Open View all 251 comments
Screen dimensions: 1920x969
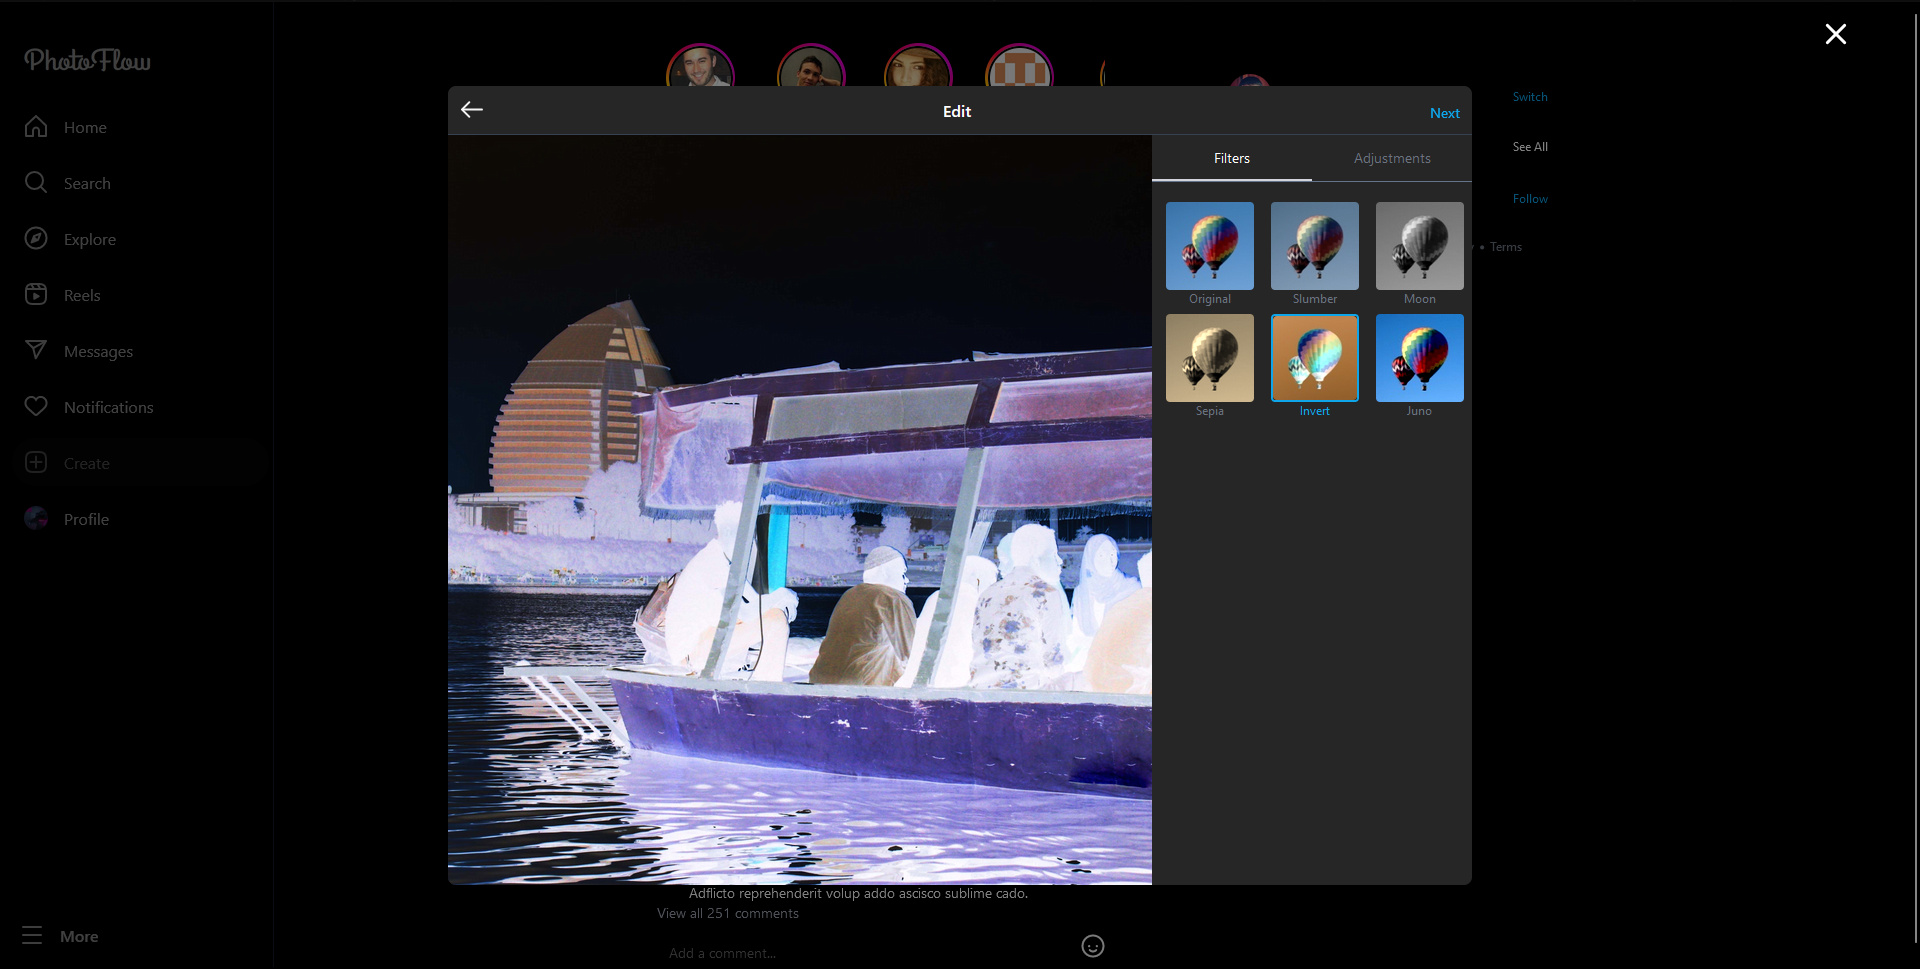[x=728, y=914]
